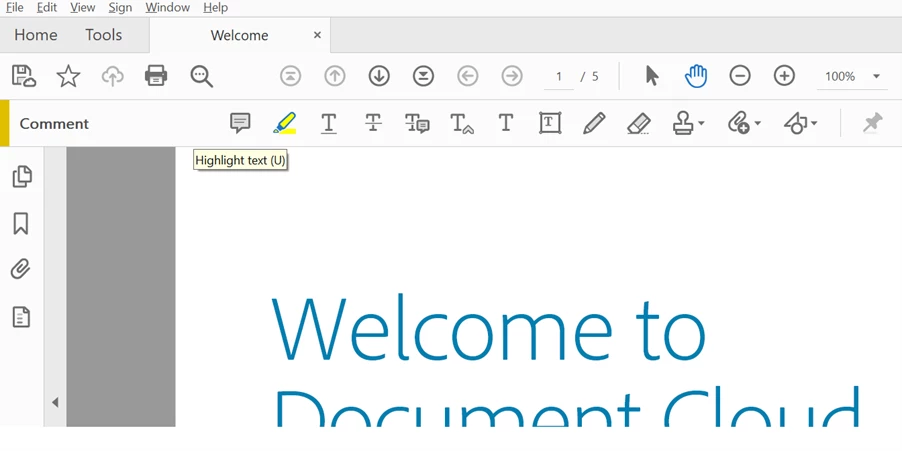Zoom out with the minus icon
Image resolution: width=902 pixels, height=451 pixels.
click(740, 76)
